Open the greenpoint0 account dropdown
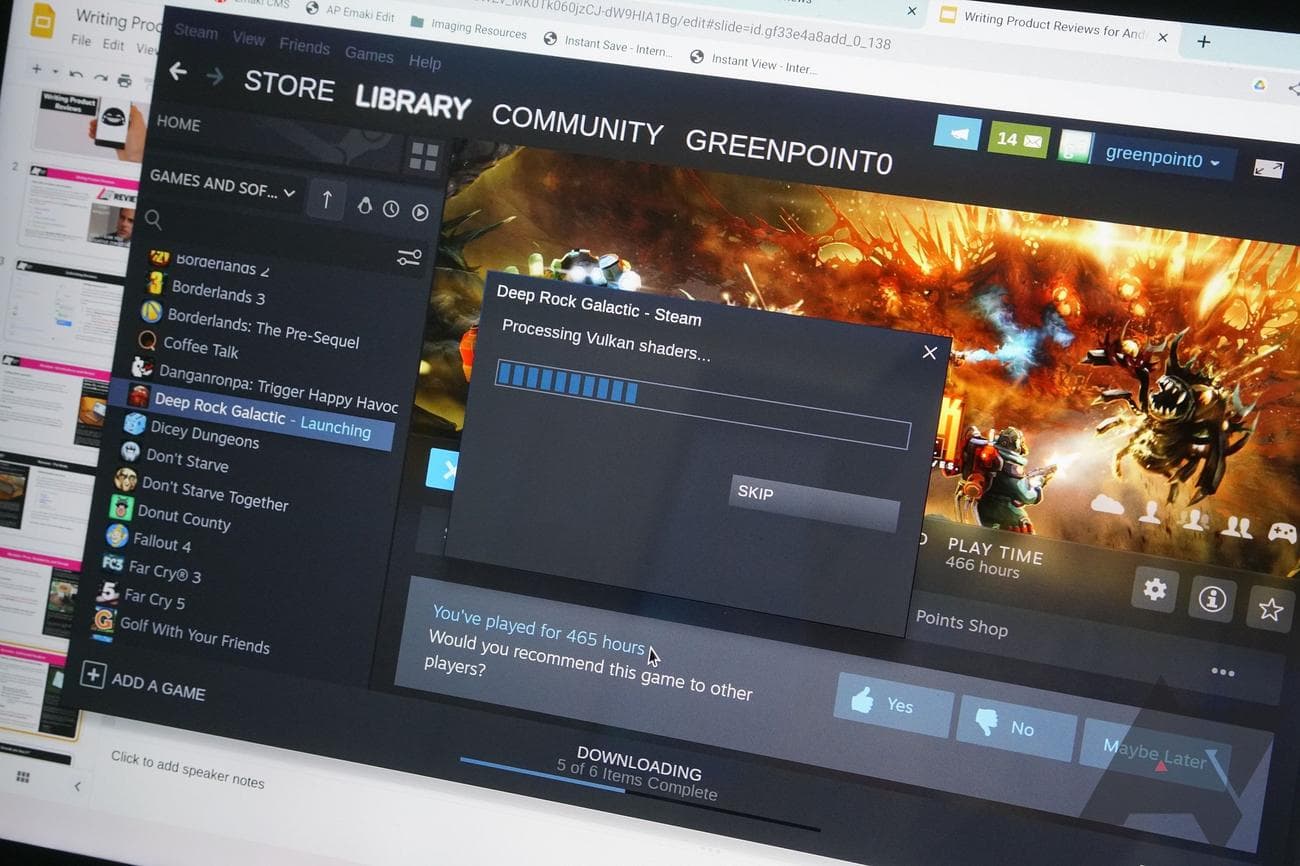The image size is (1300, 866). click(1162, 157)
